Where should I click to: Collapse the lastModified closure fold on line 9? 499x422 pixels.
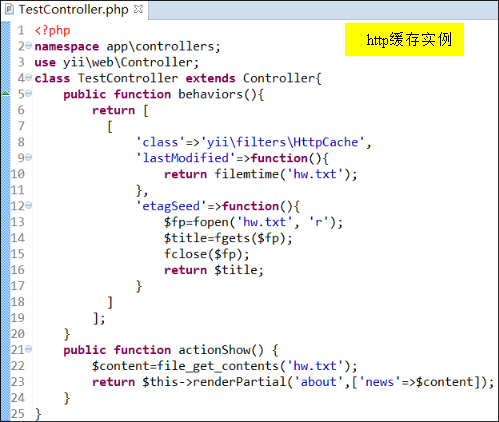pyautogui.click(x=29, y=157)
